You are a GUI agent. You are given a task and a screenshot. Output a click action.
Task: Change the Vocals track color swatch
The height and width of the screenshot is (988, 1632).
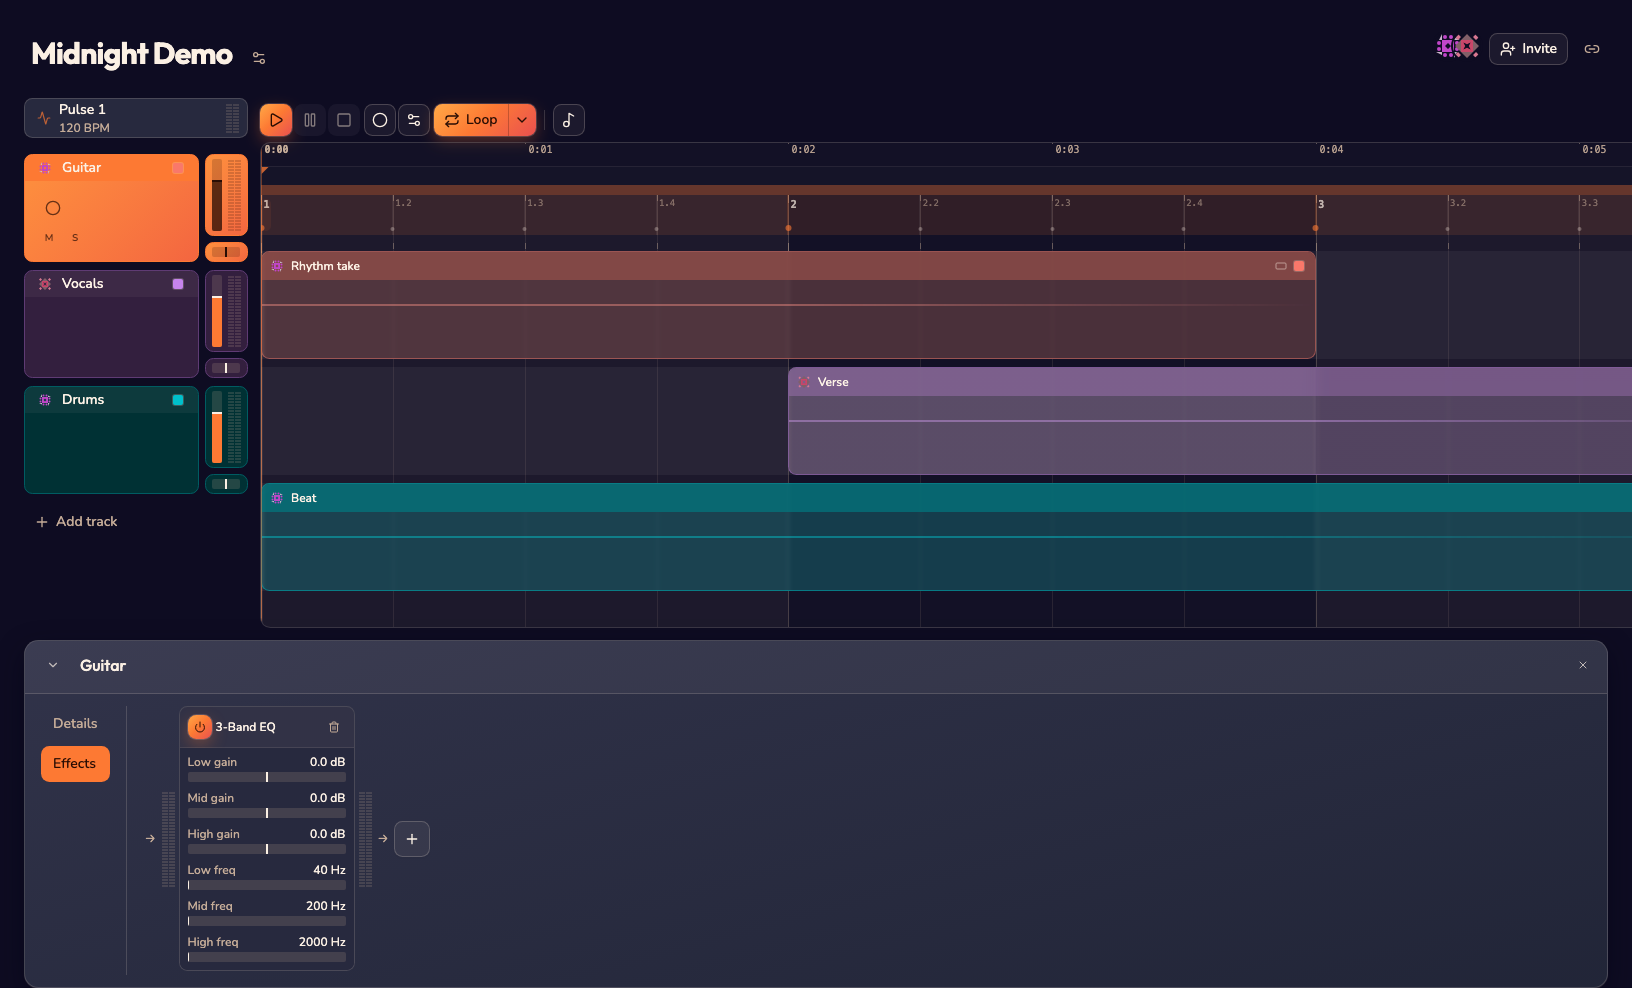click(178, 284)
